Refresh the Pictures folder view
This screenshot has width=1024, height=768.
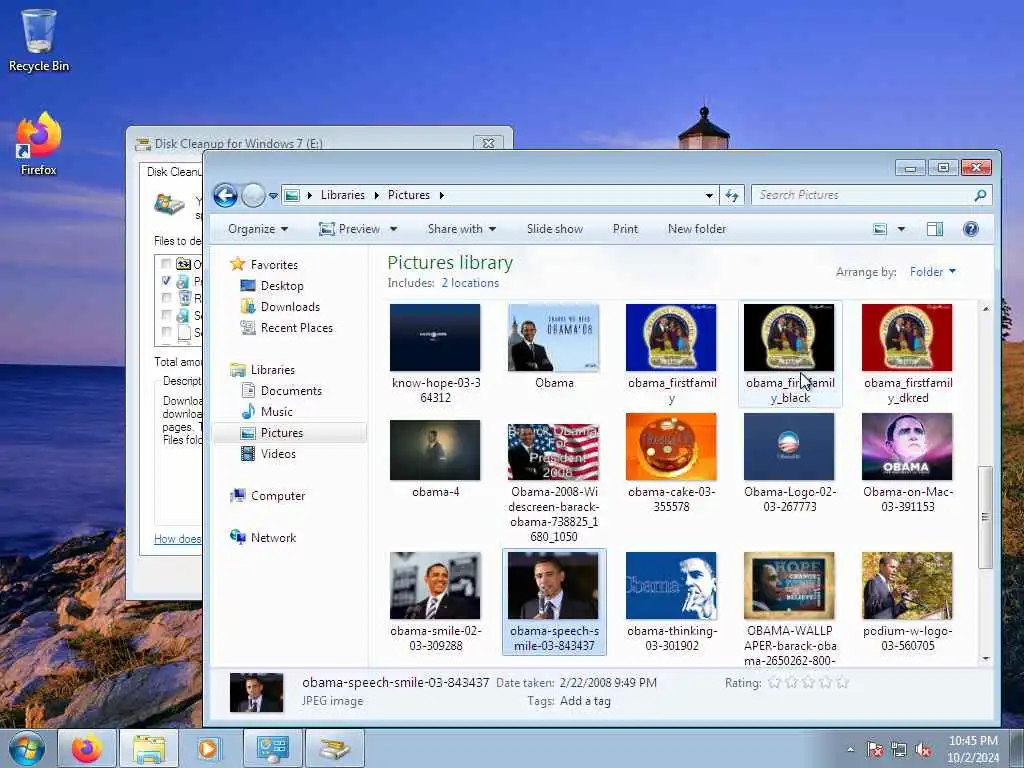[731, 195]
